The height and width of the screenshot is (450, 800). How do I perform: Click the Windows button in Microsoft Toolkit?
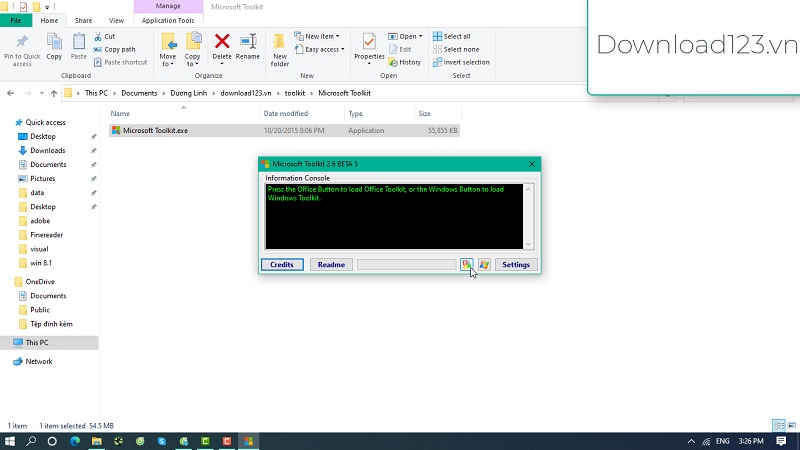(x=484, y=265)
